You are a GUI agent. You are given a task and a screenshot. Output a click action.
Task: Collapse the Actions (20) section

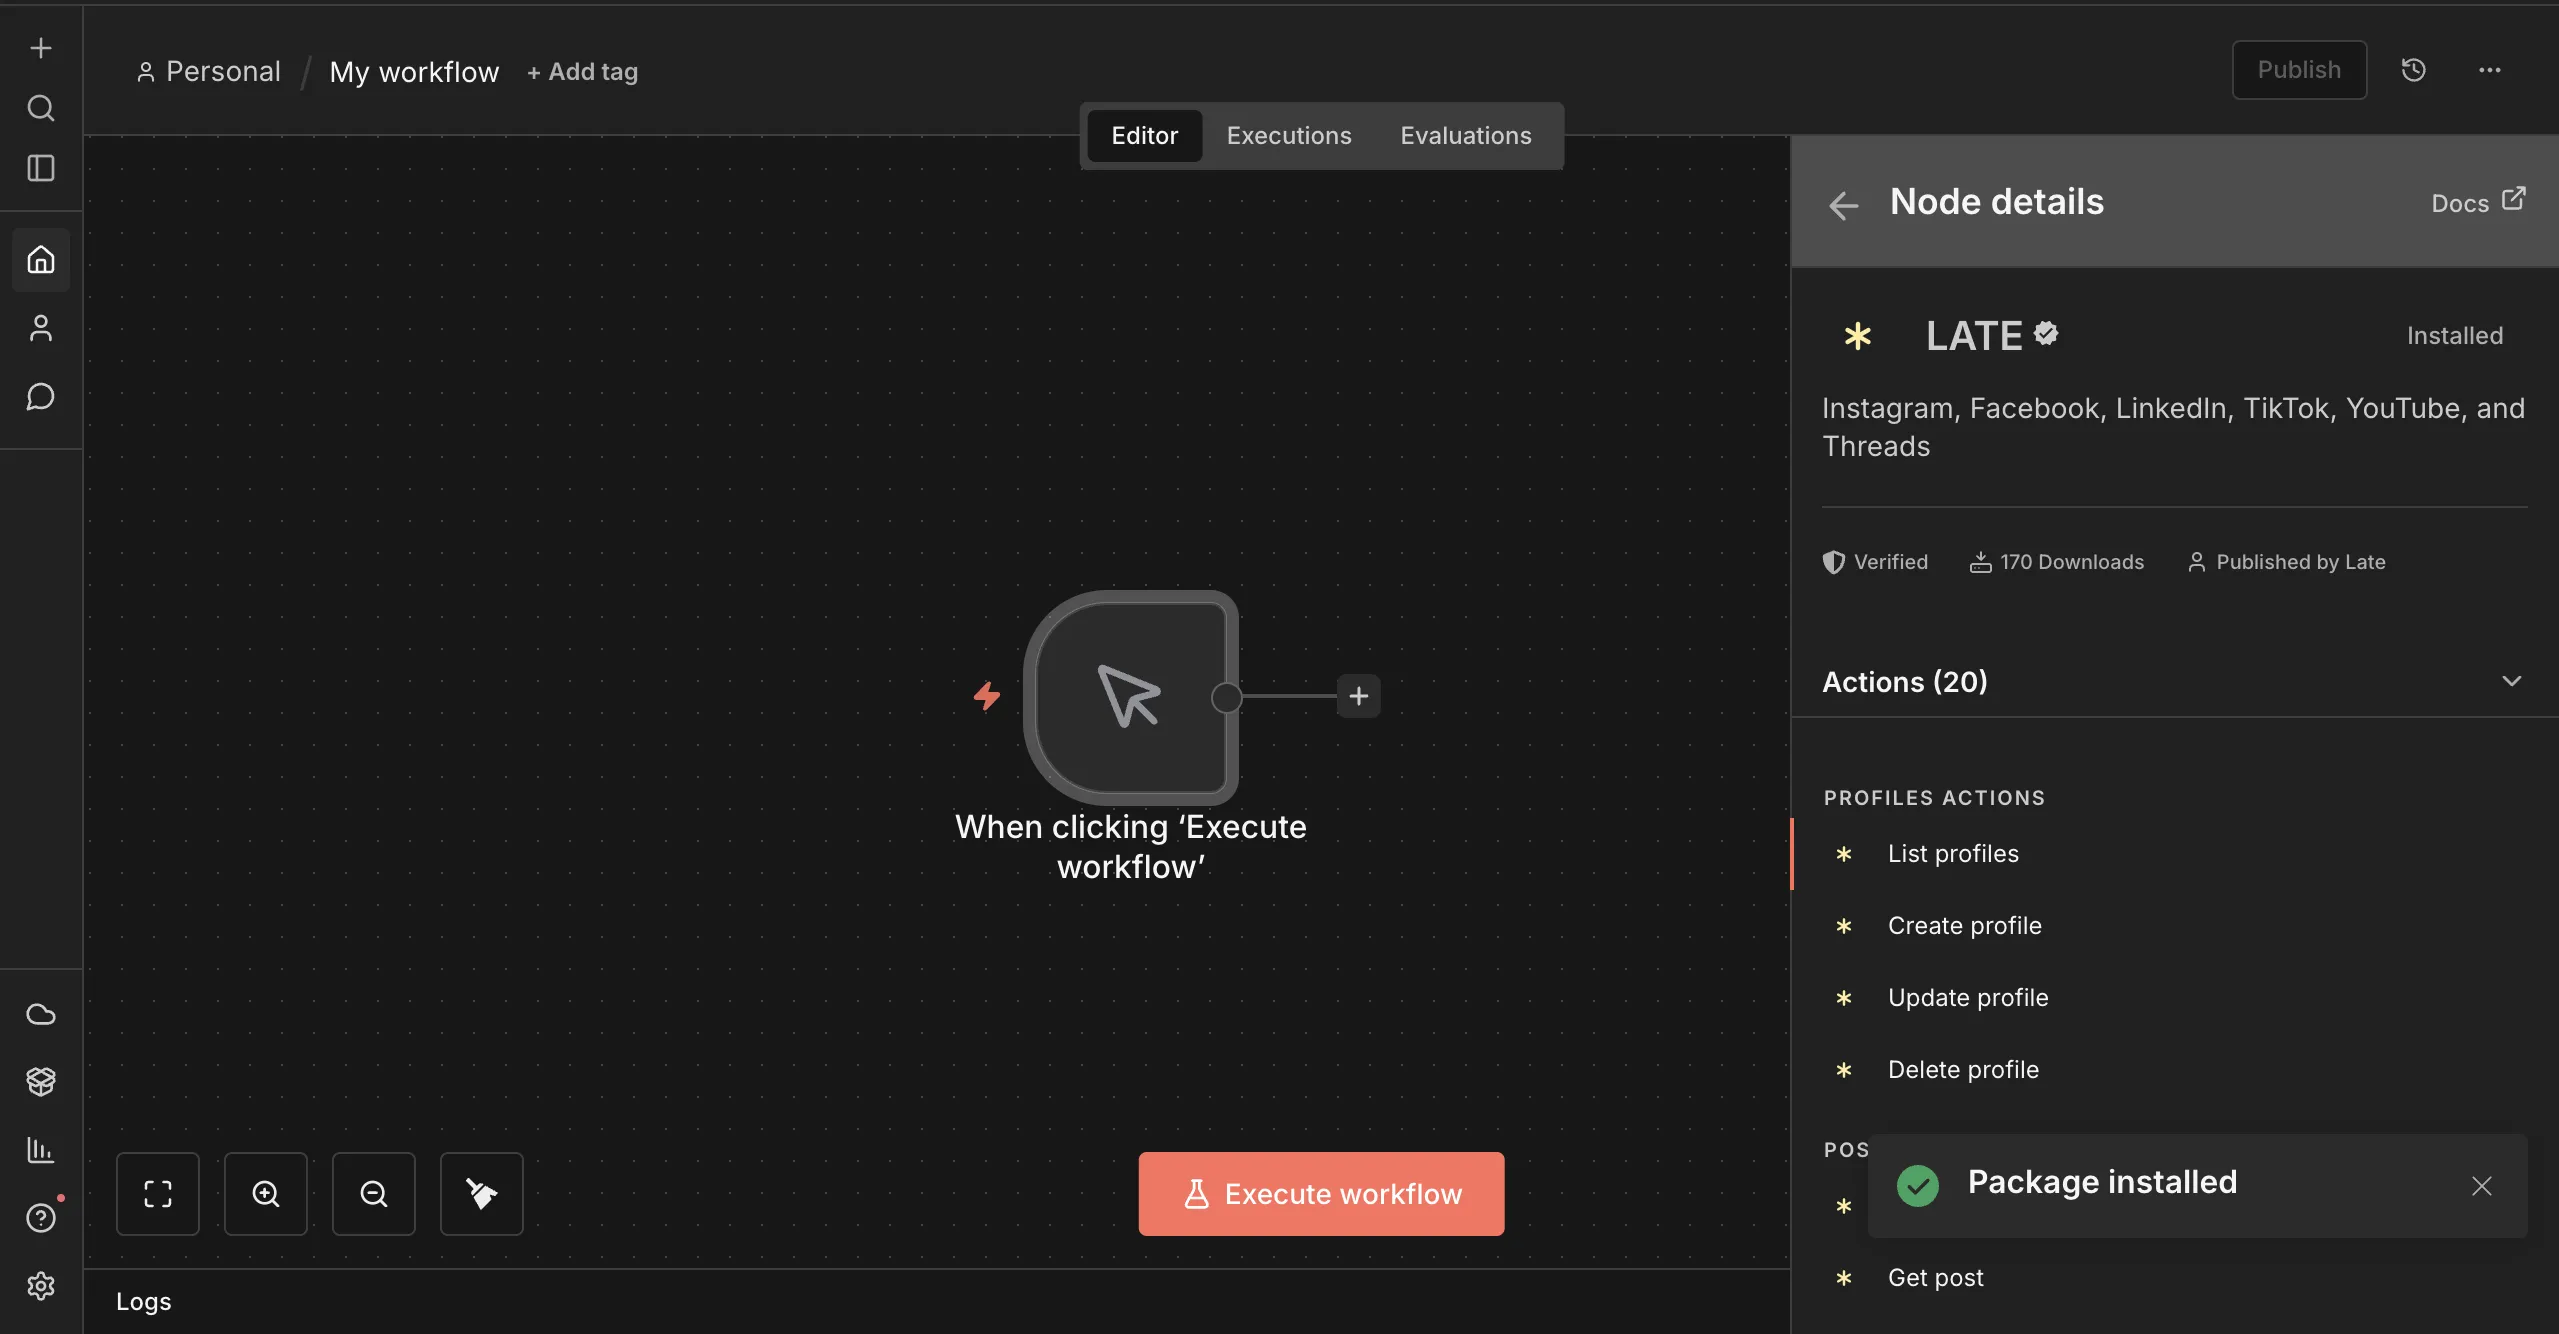coord(2511,682)
